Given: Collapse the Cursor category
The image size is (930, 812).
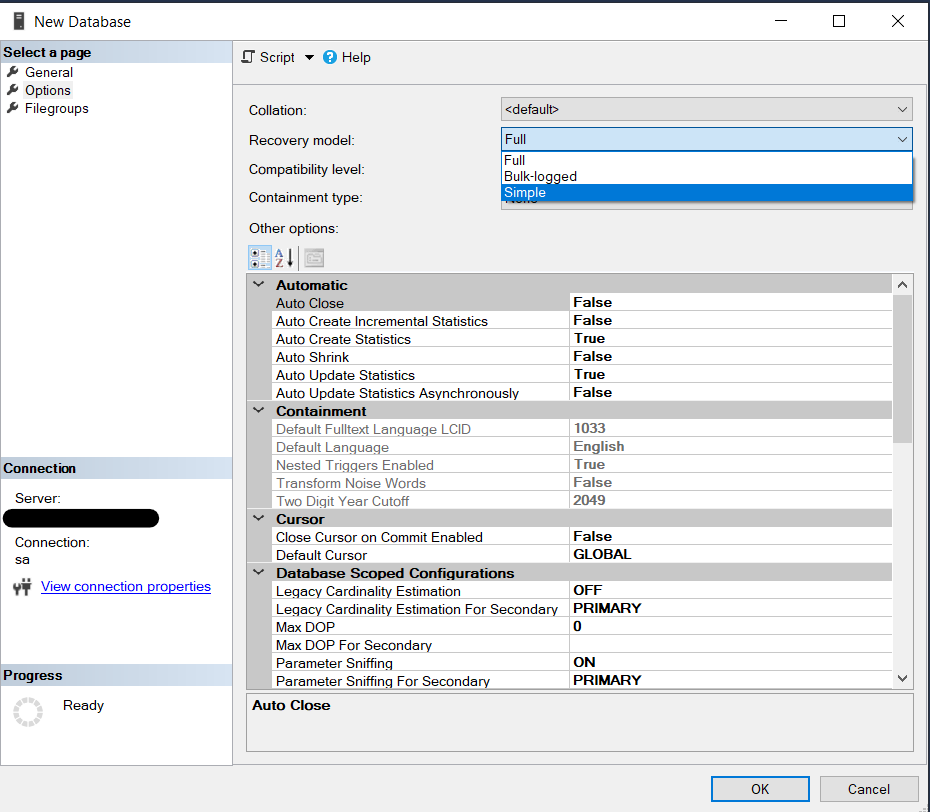Looking at the screenshot, I should coord(259,519).
